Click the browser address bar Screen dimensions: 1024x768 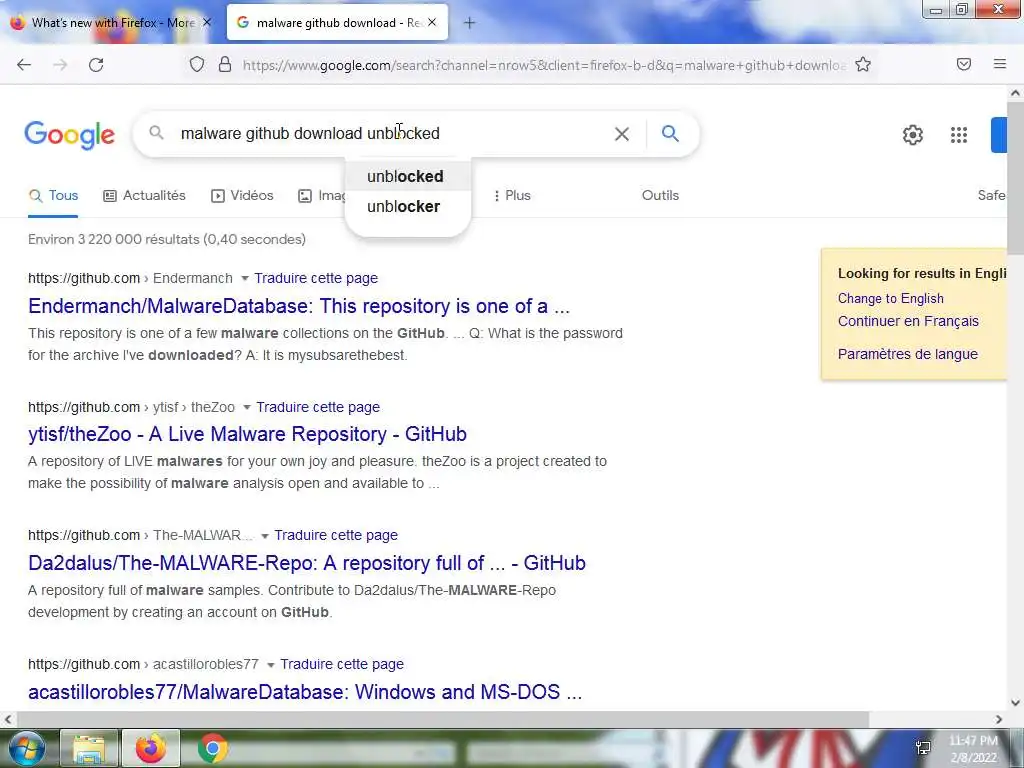point(543,65)
